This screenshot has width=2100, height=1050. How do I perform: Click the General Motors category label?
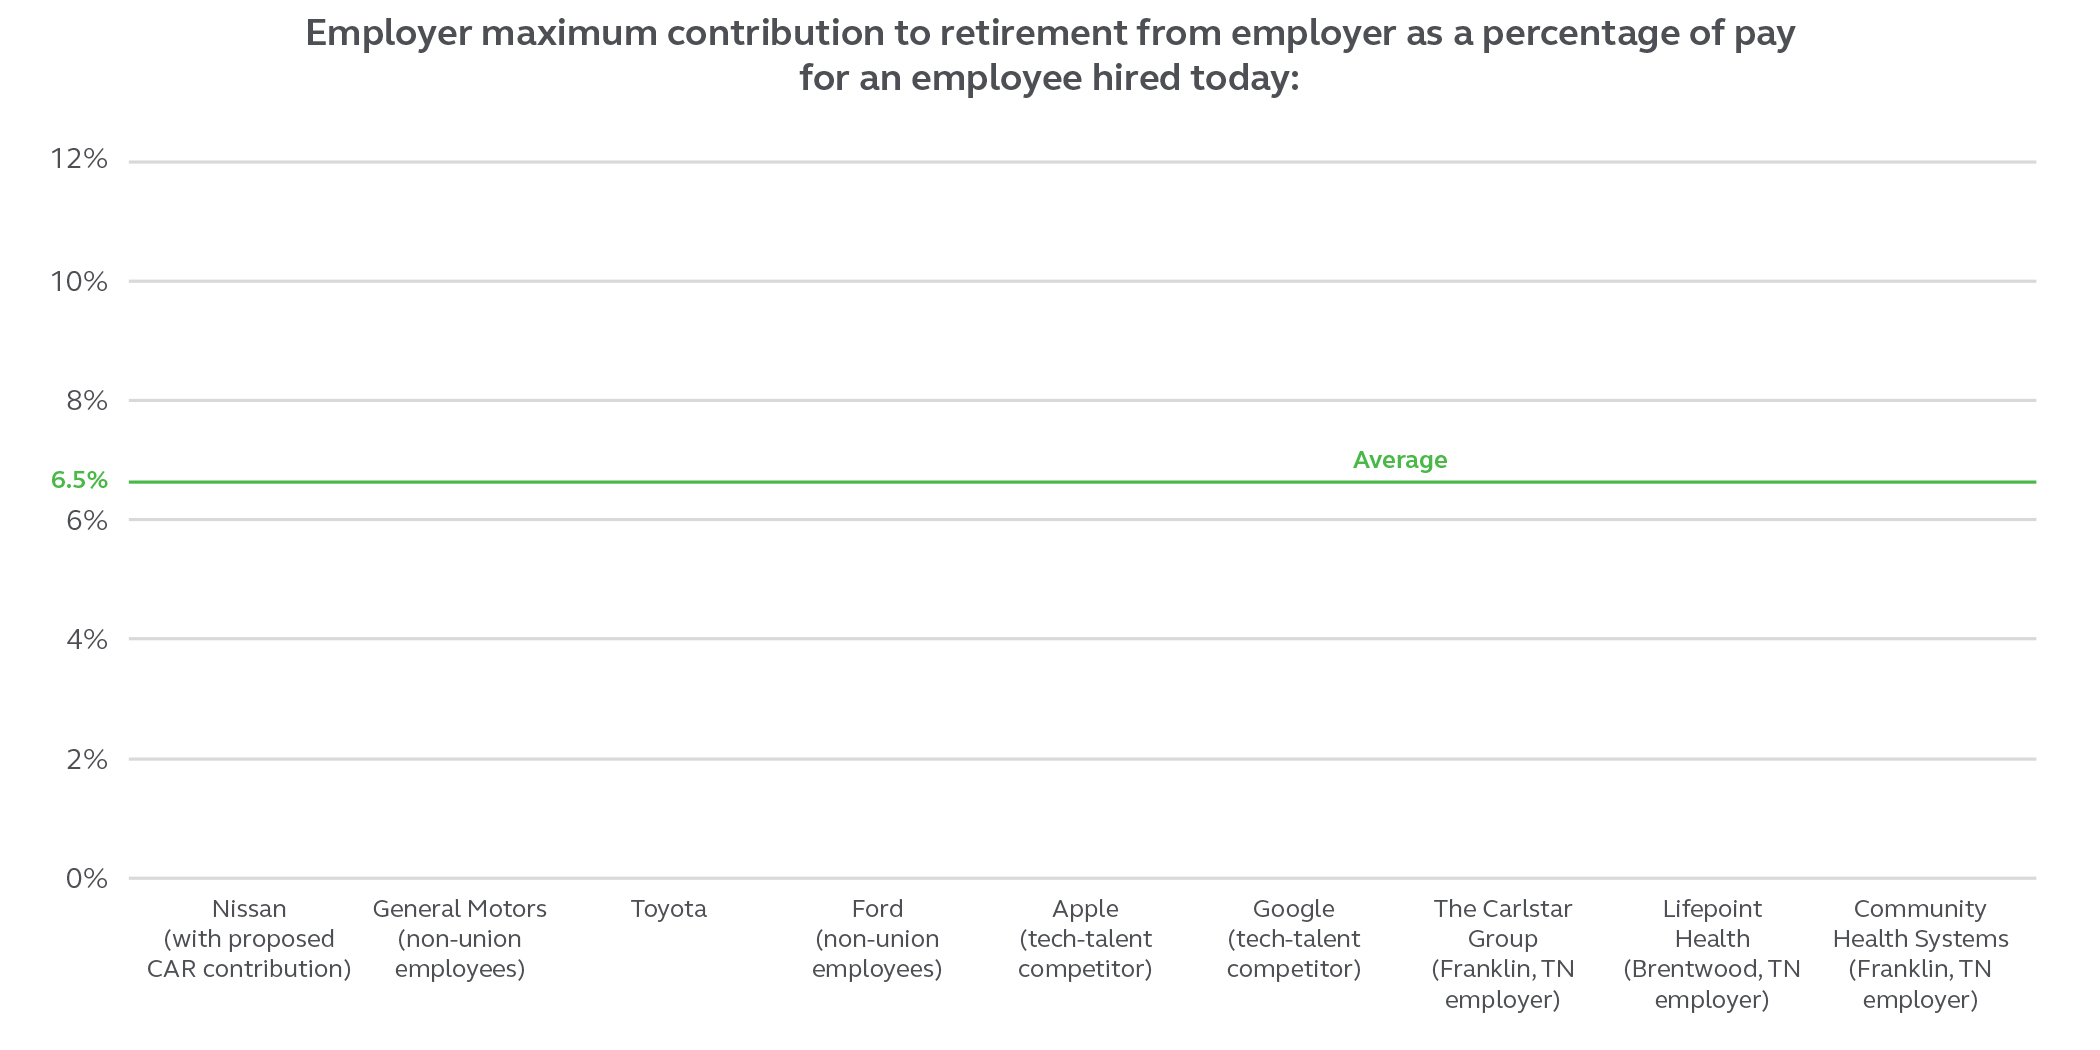(460, 938)
